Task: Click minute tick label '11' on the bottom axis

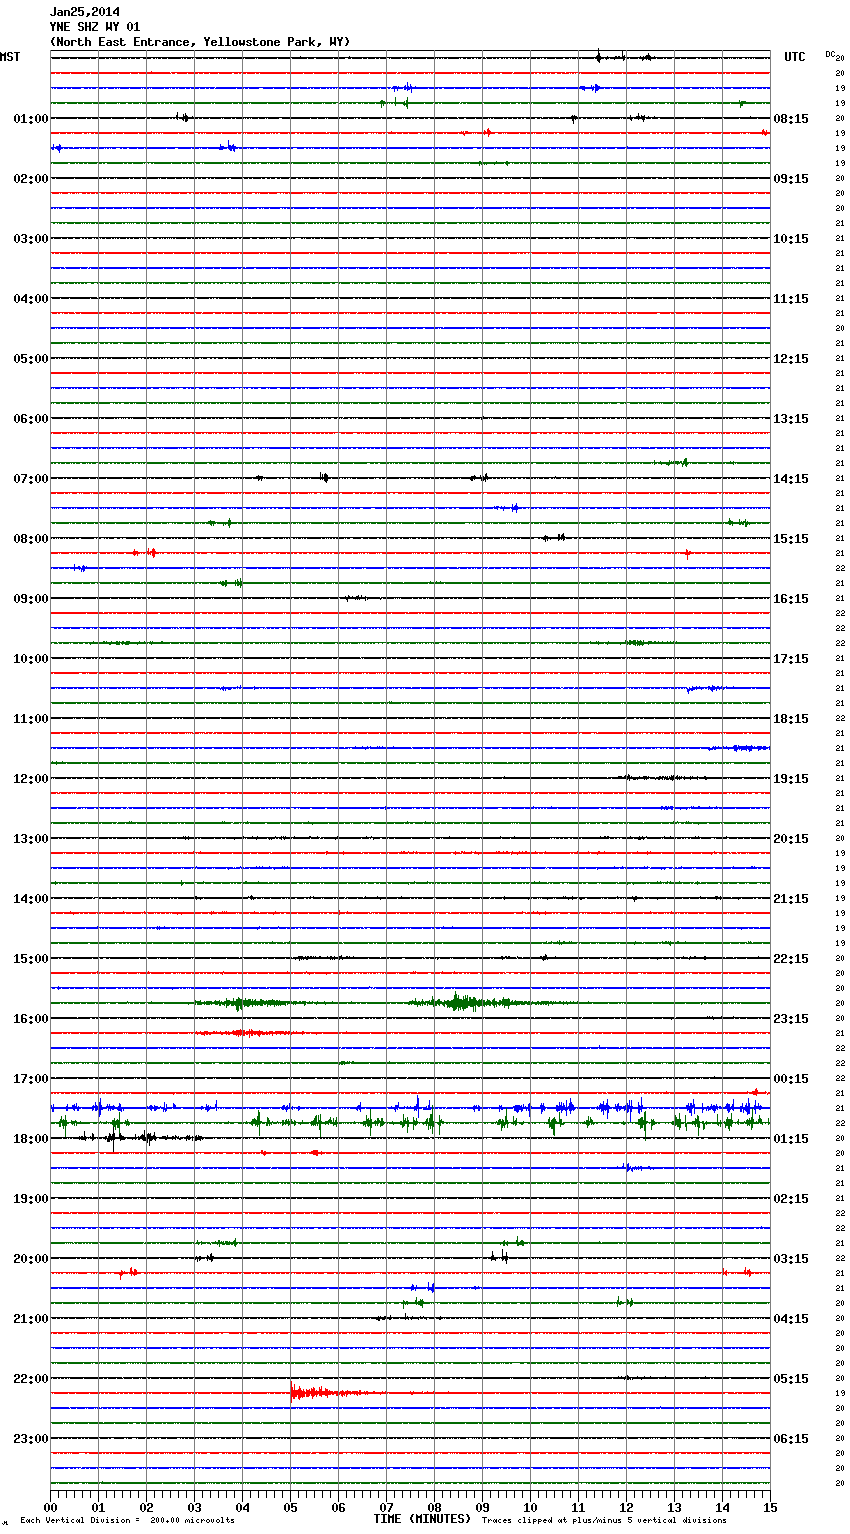Action: 578,1507
